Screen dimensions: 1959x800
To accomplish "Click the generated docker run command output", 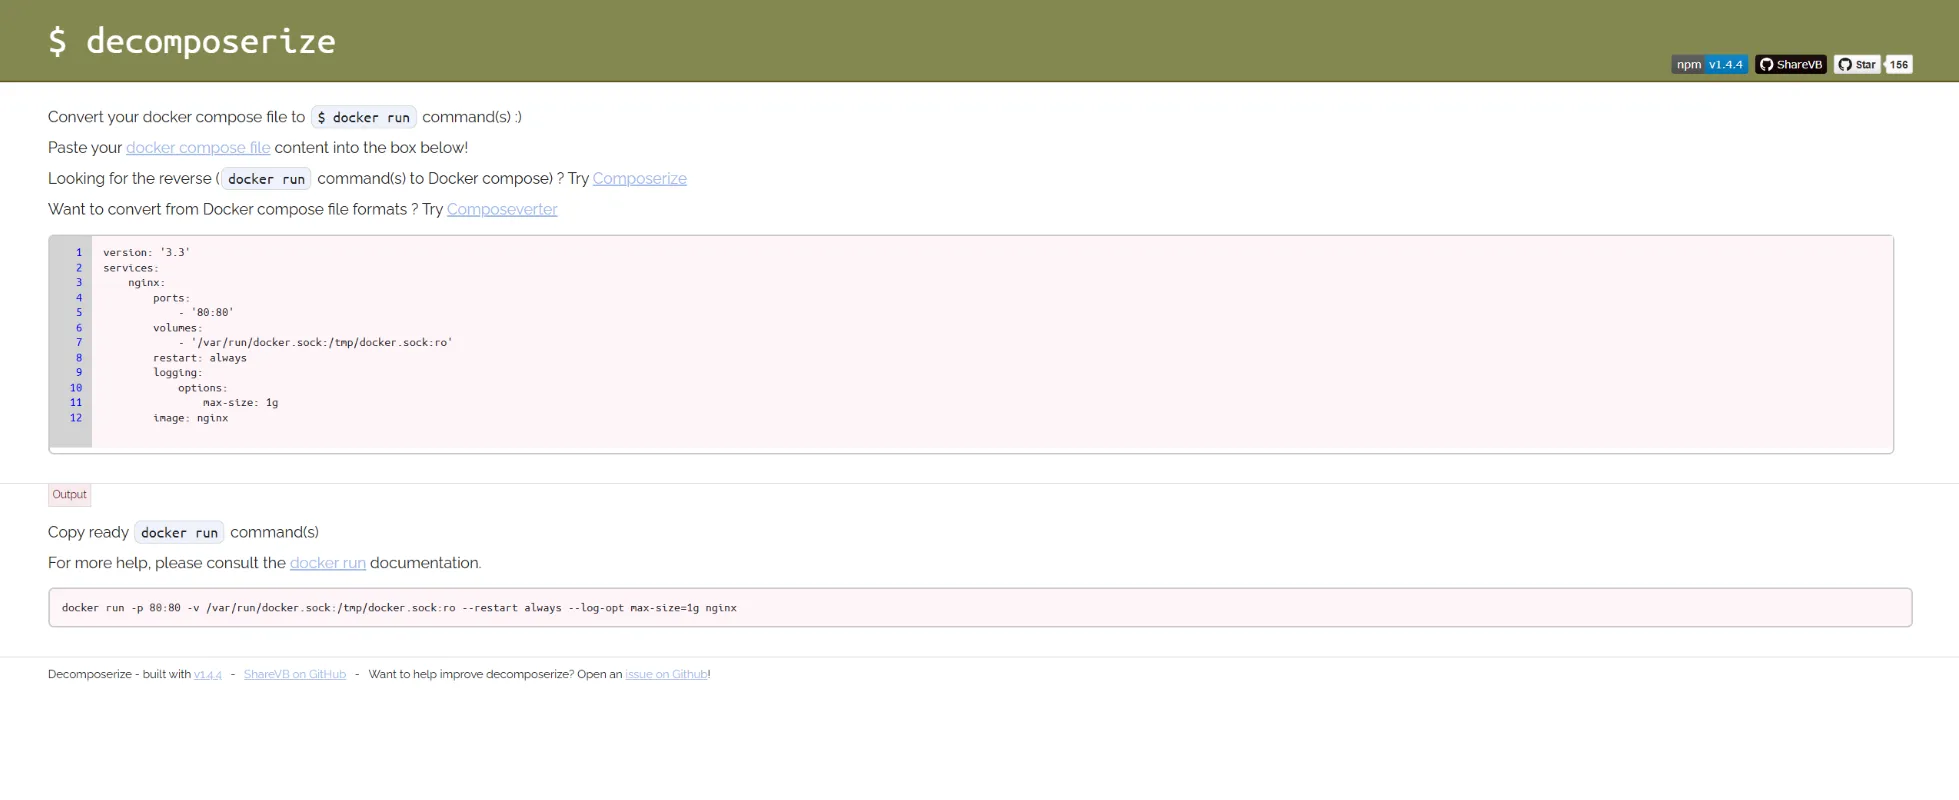I will [399, 608].
